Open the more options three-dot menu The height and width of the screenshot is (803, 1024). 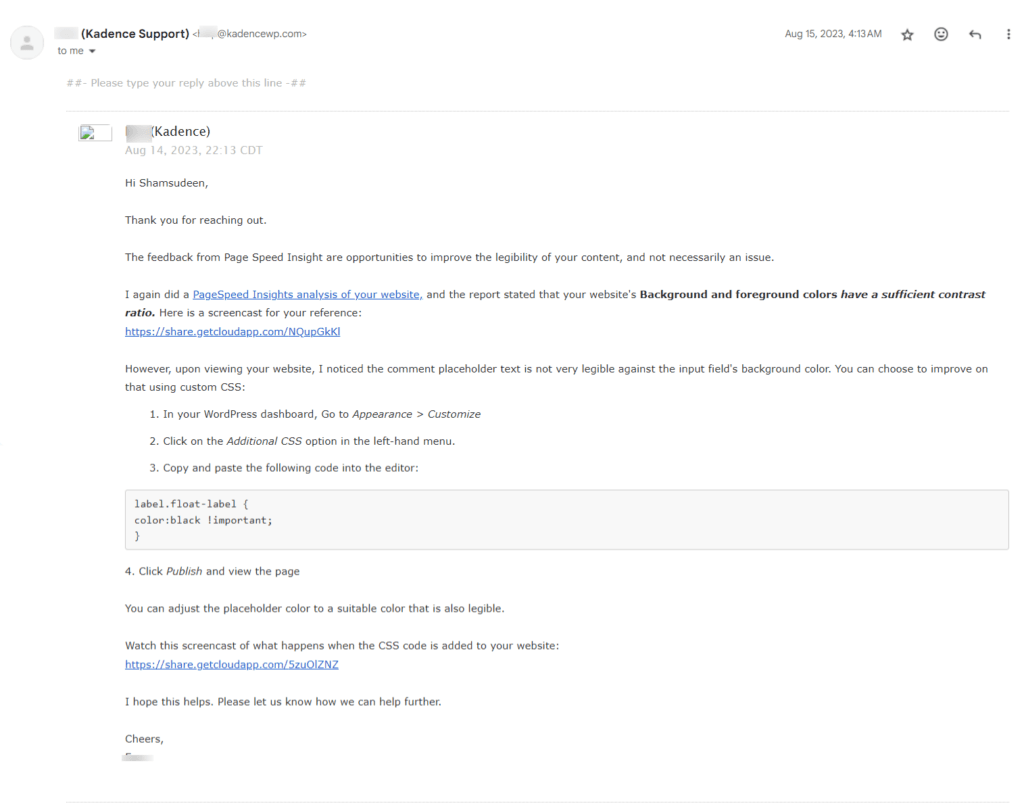click(x=1007, y=34)
